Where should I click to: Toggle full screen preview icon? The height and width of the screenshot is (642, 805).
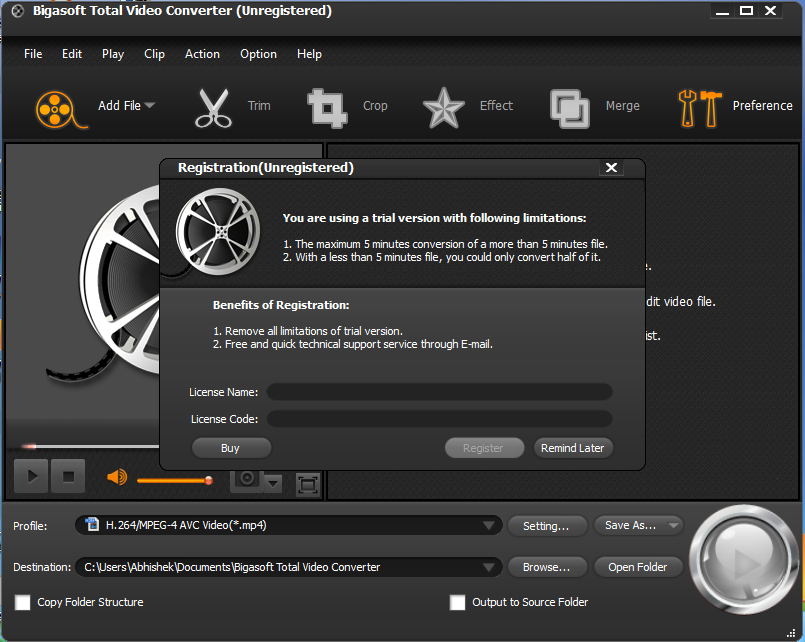(x=308, y=484)
